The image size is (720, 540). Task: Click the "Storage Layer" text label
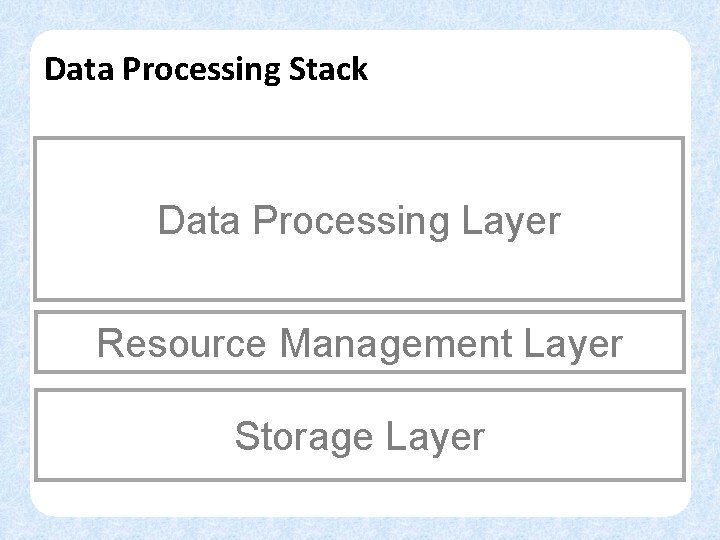click(359, 437)
